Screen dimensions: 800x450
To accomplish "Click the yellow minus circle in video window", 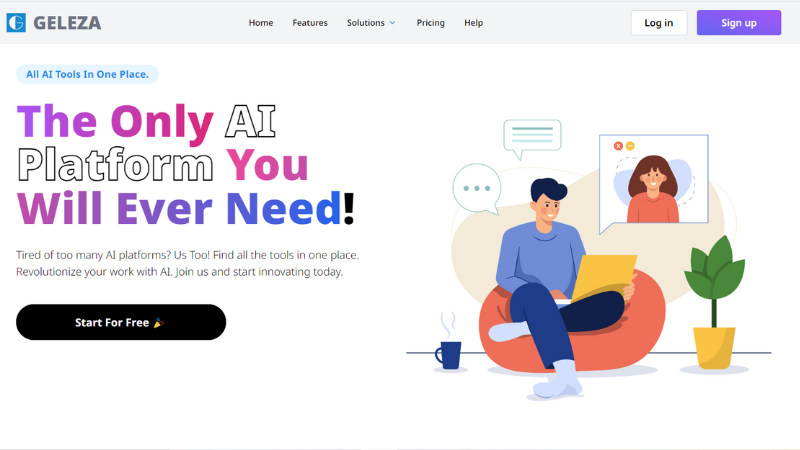I will coord(630,146).
